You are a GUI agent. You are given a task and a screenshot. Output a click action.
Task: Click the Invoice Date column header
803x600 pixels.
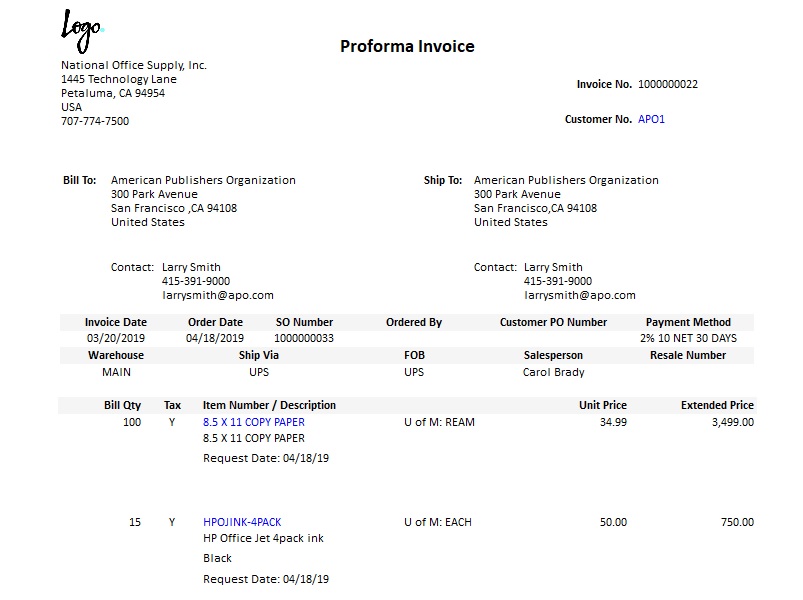click(x=116, y=322)
